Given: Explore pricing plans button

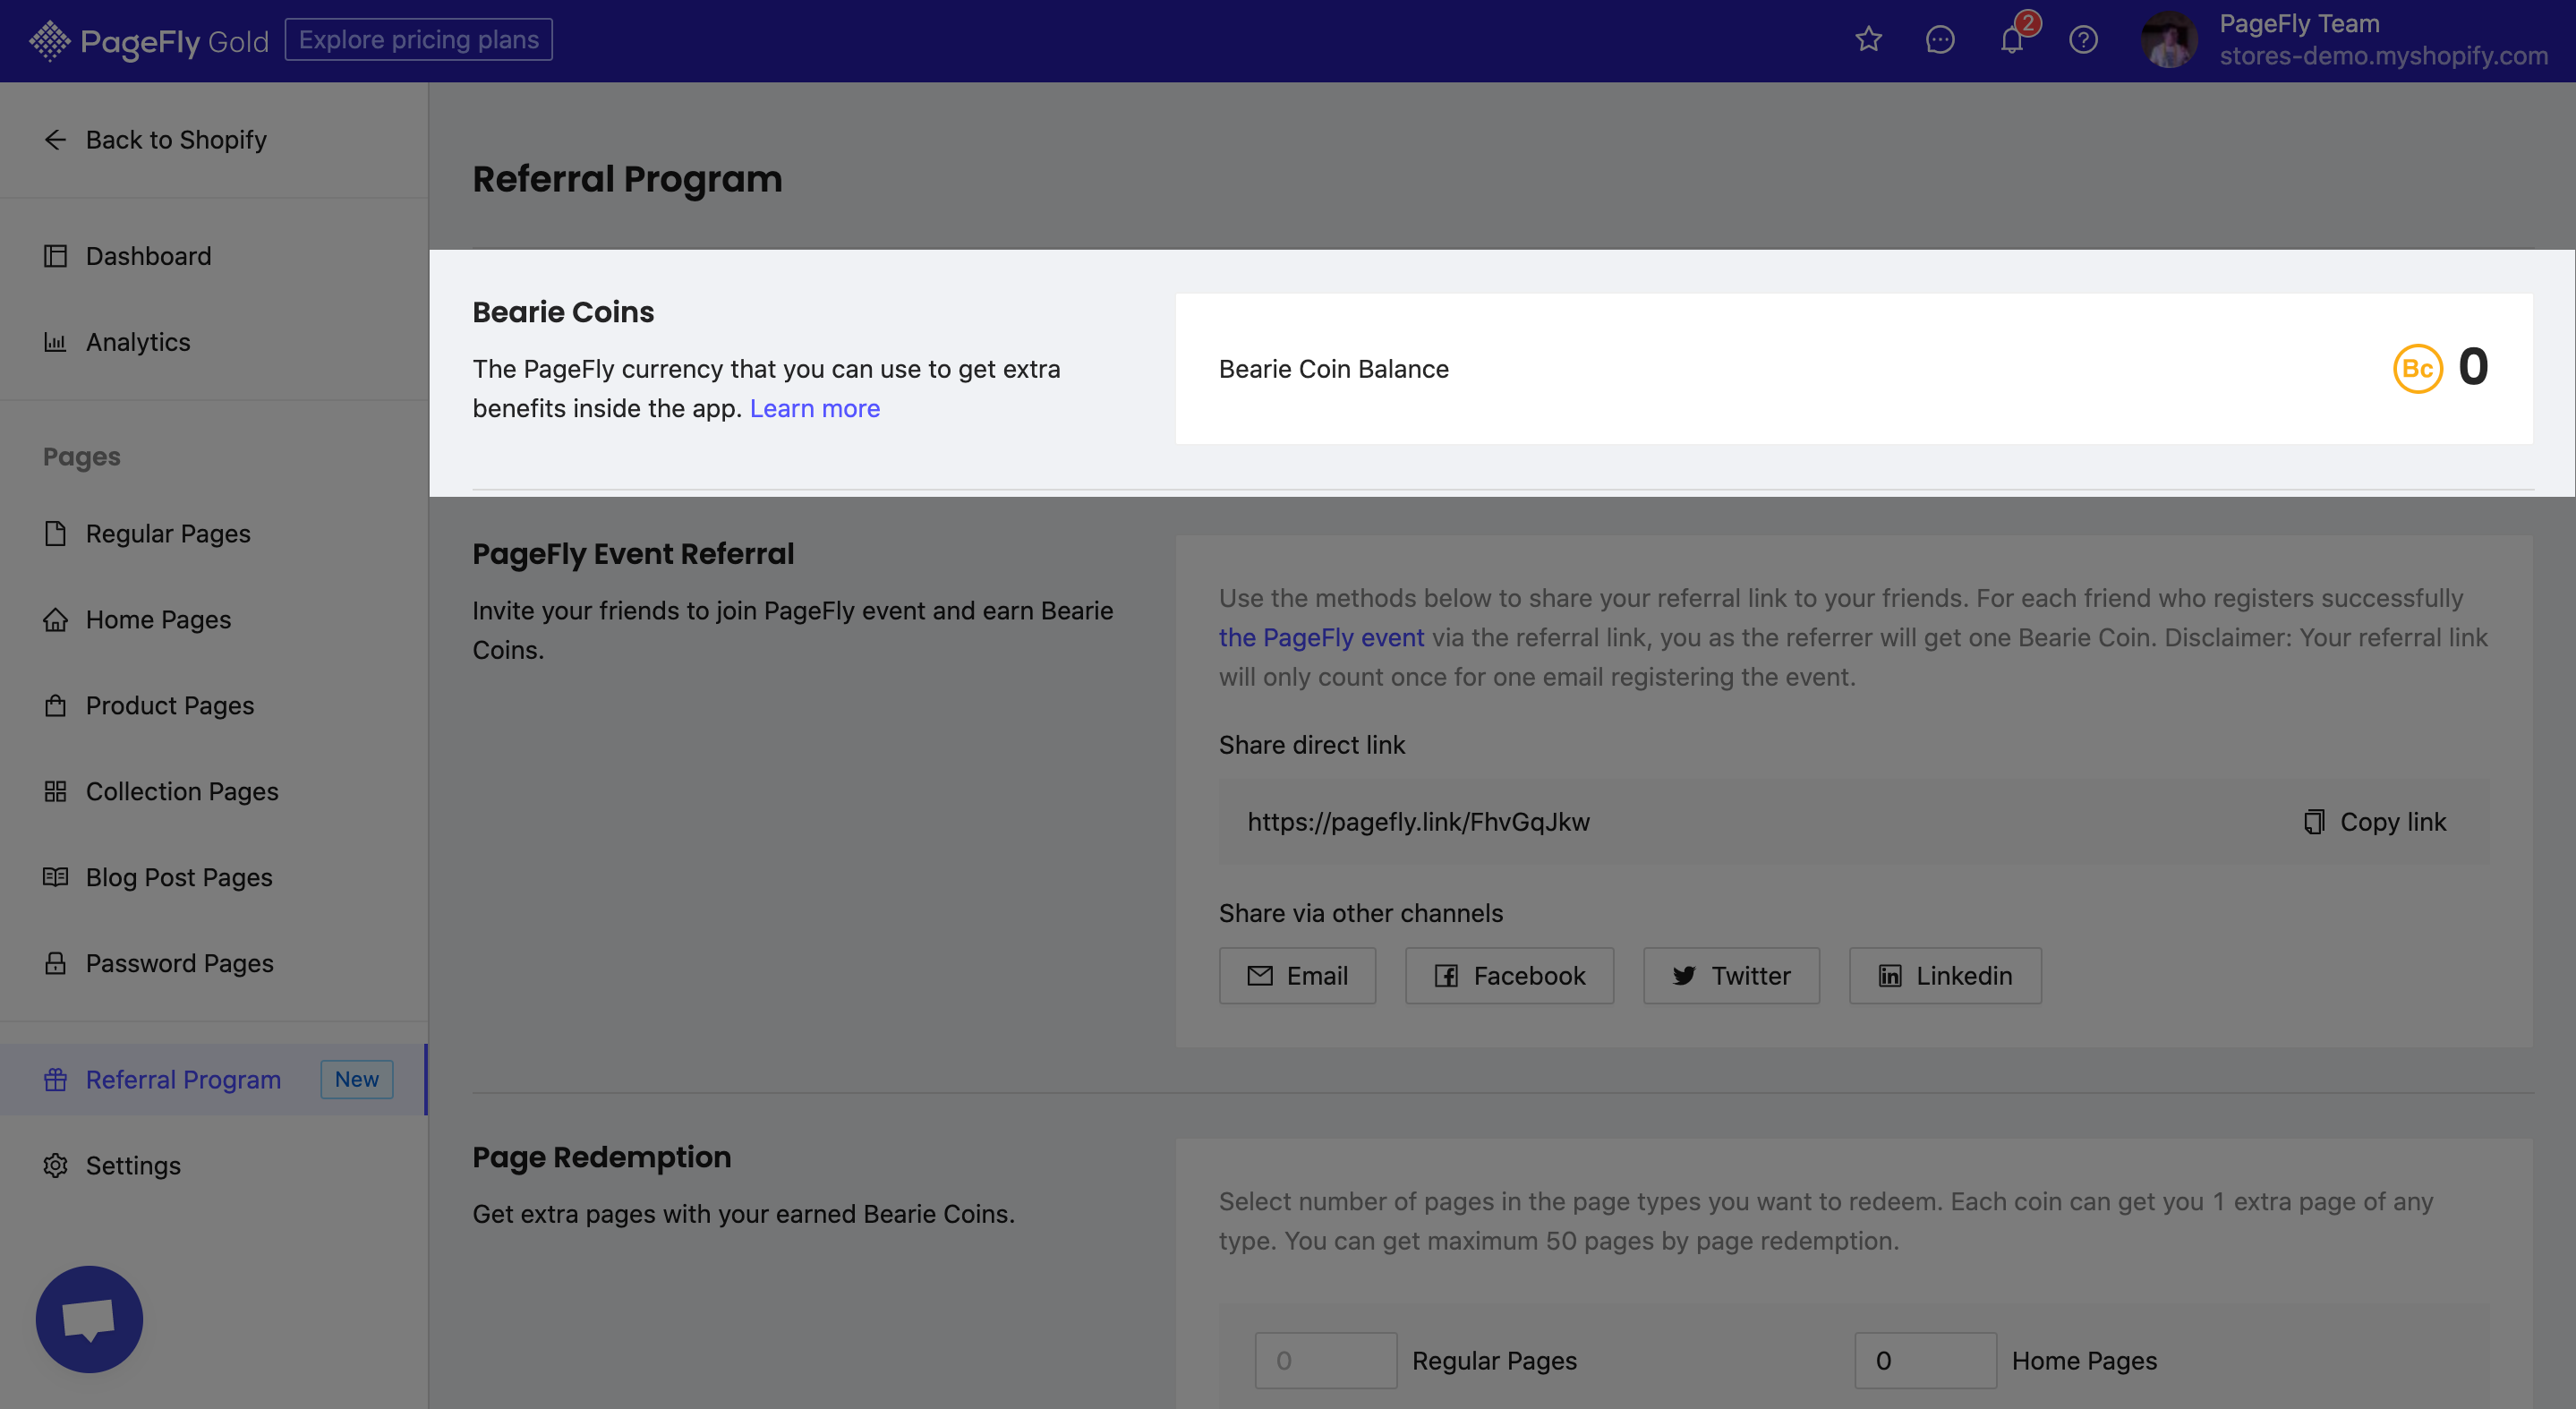Looking at the screenshot, I should (419, 39).
